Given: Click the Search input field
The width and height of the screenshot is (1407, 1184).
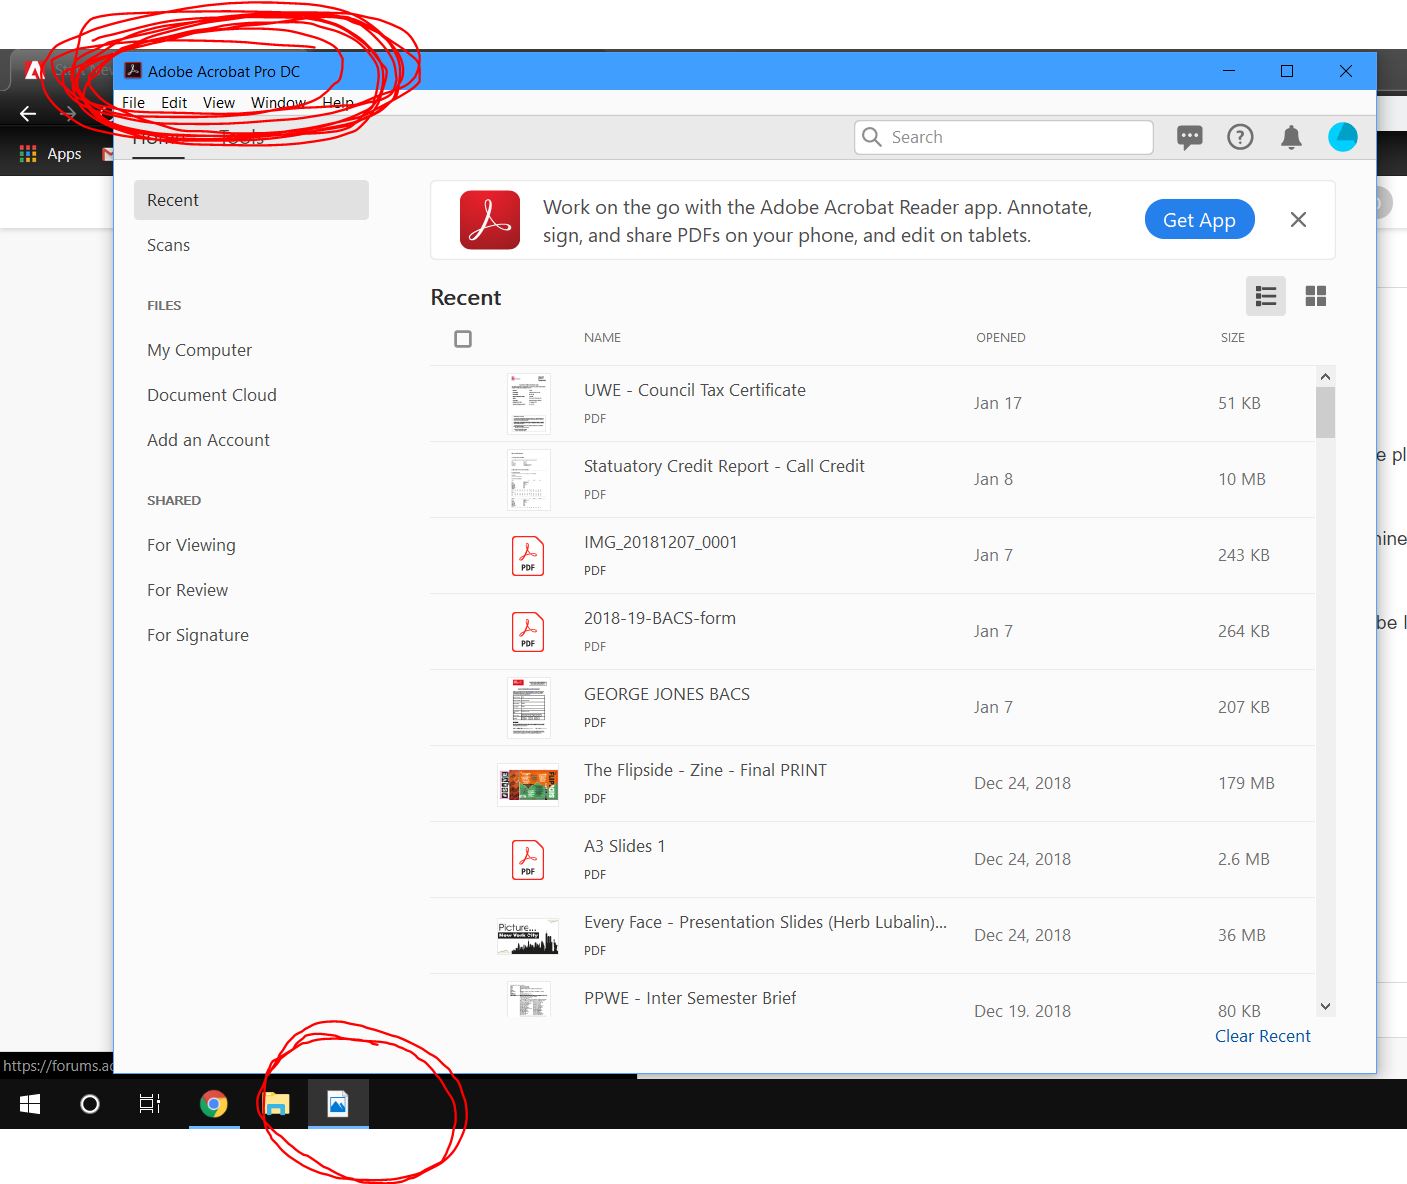Looking at the screenshot, I should (x=1004, y=137).
